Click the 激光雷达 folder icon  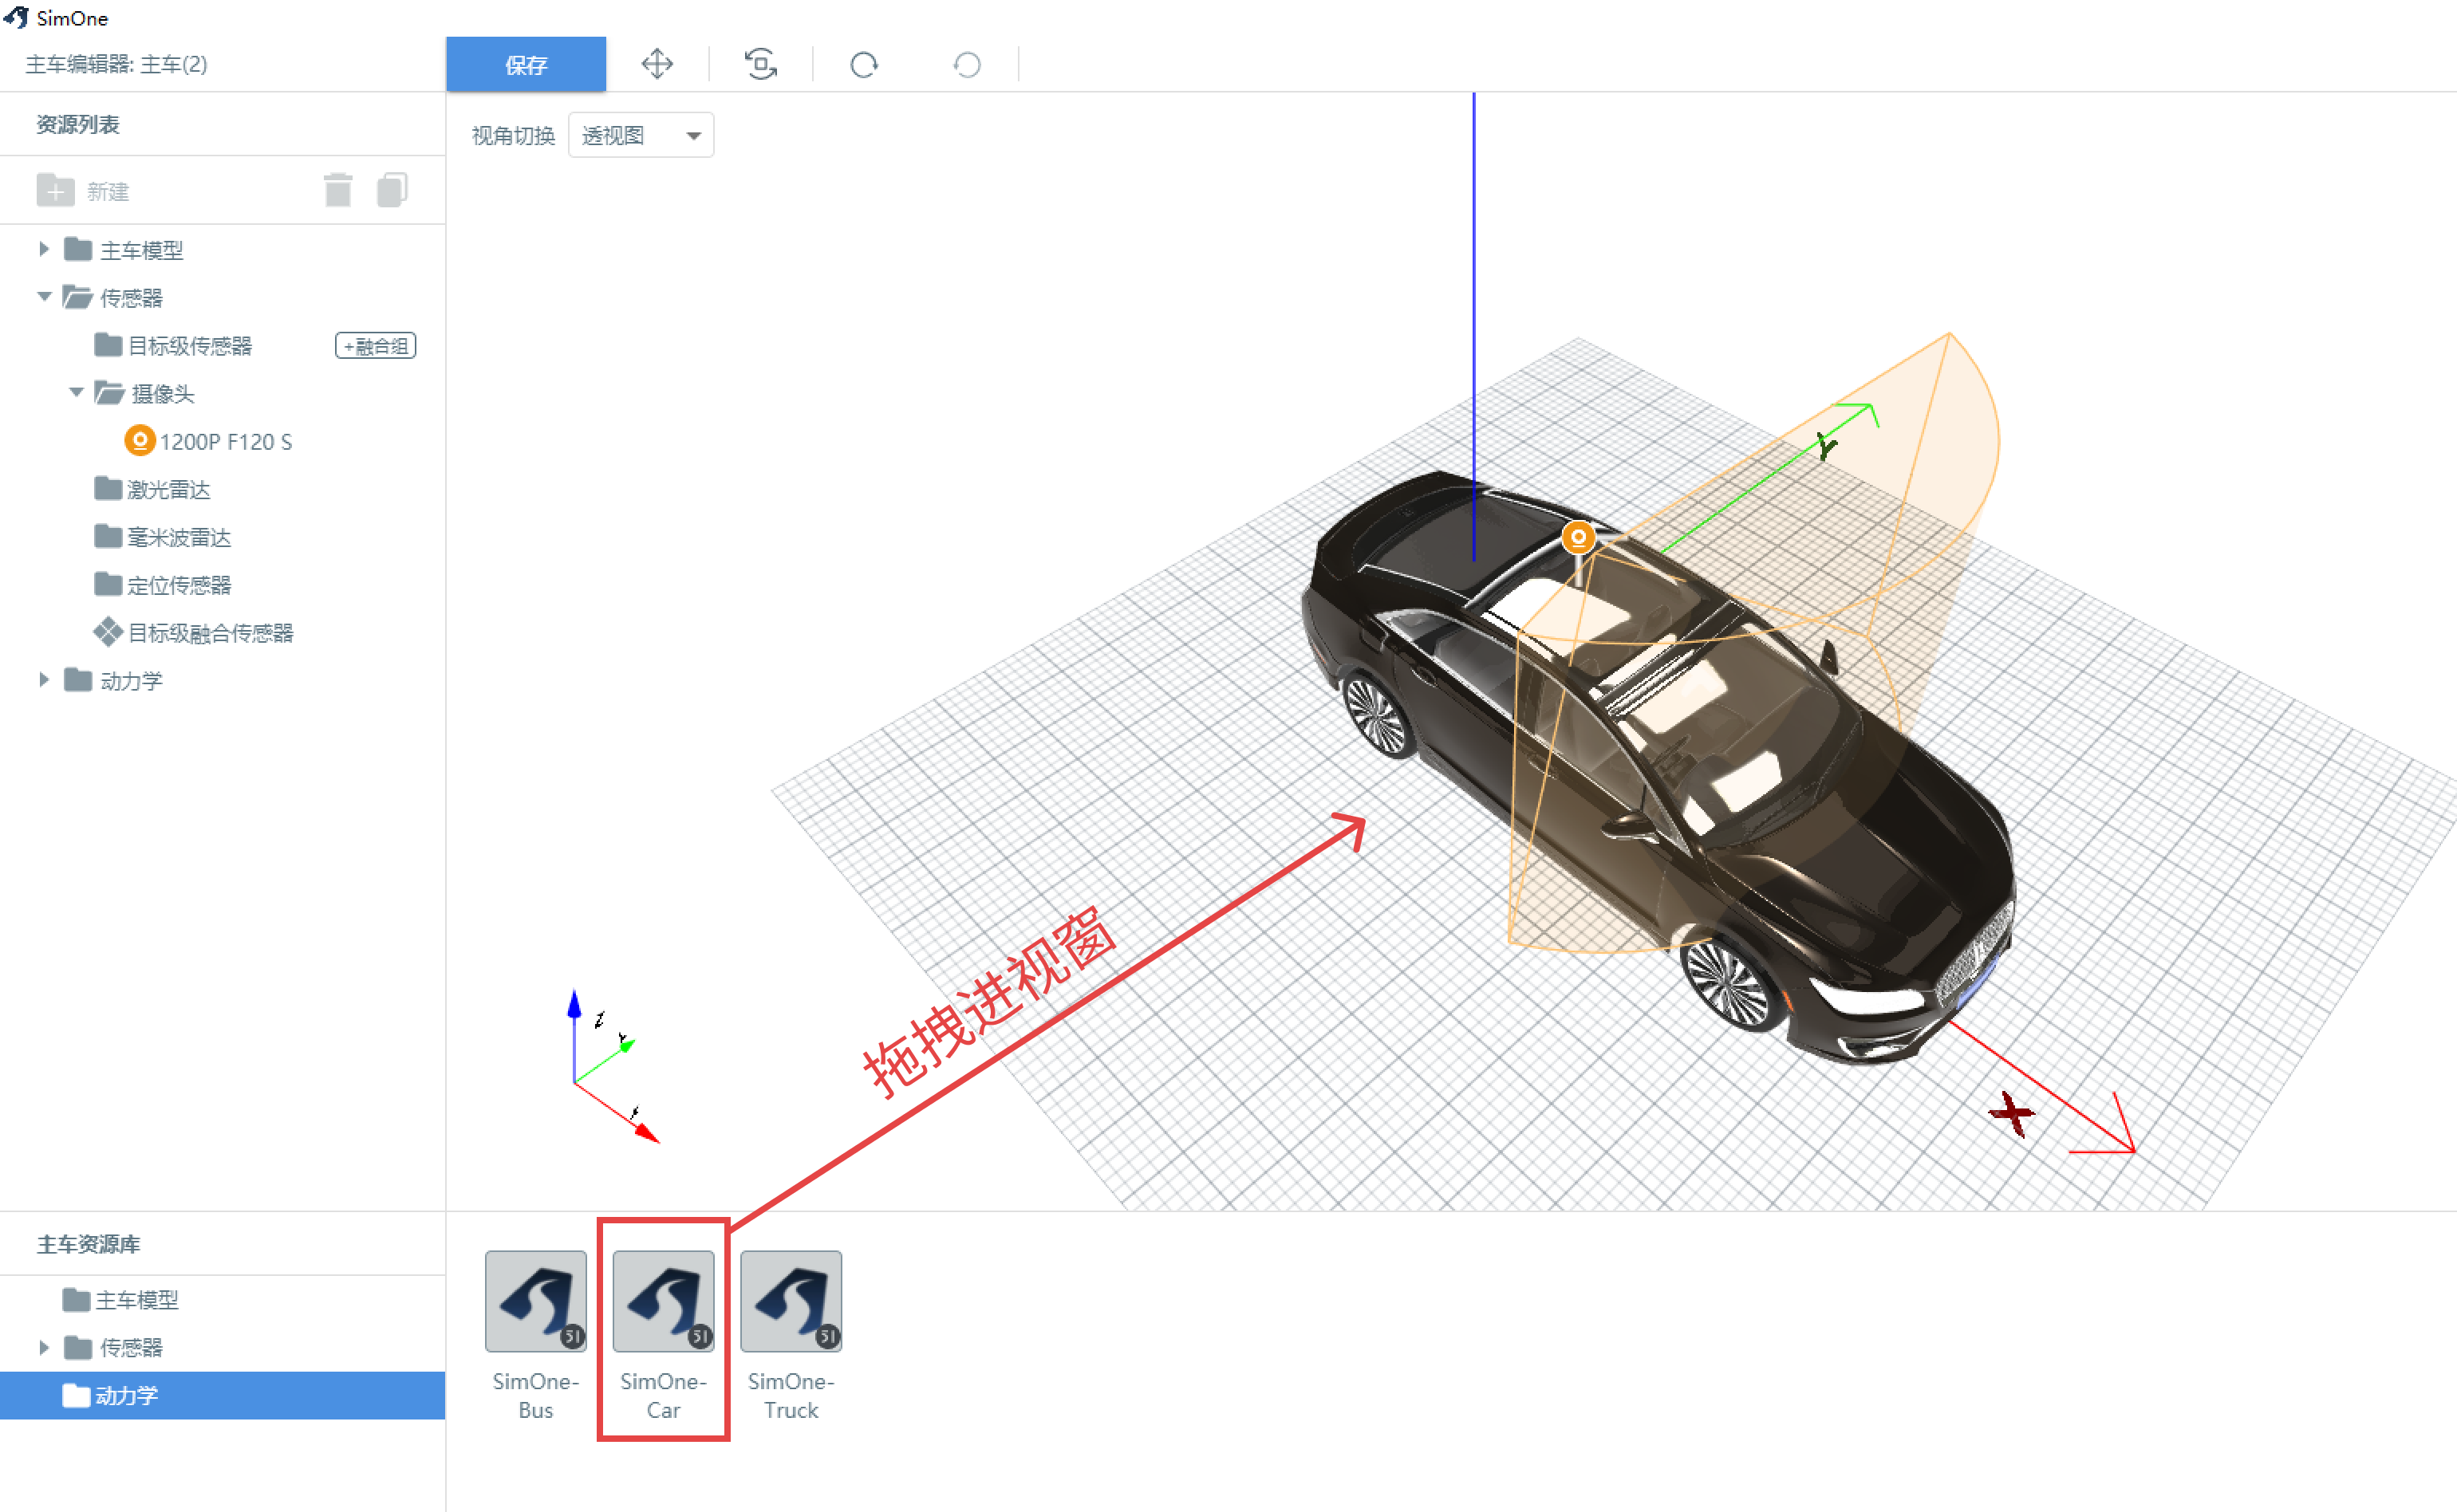click(107, 488)
